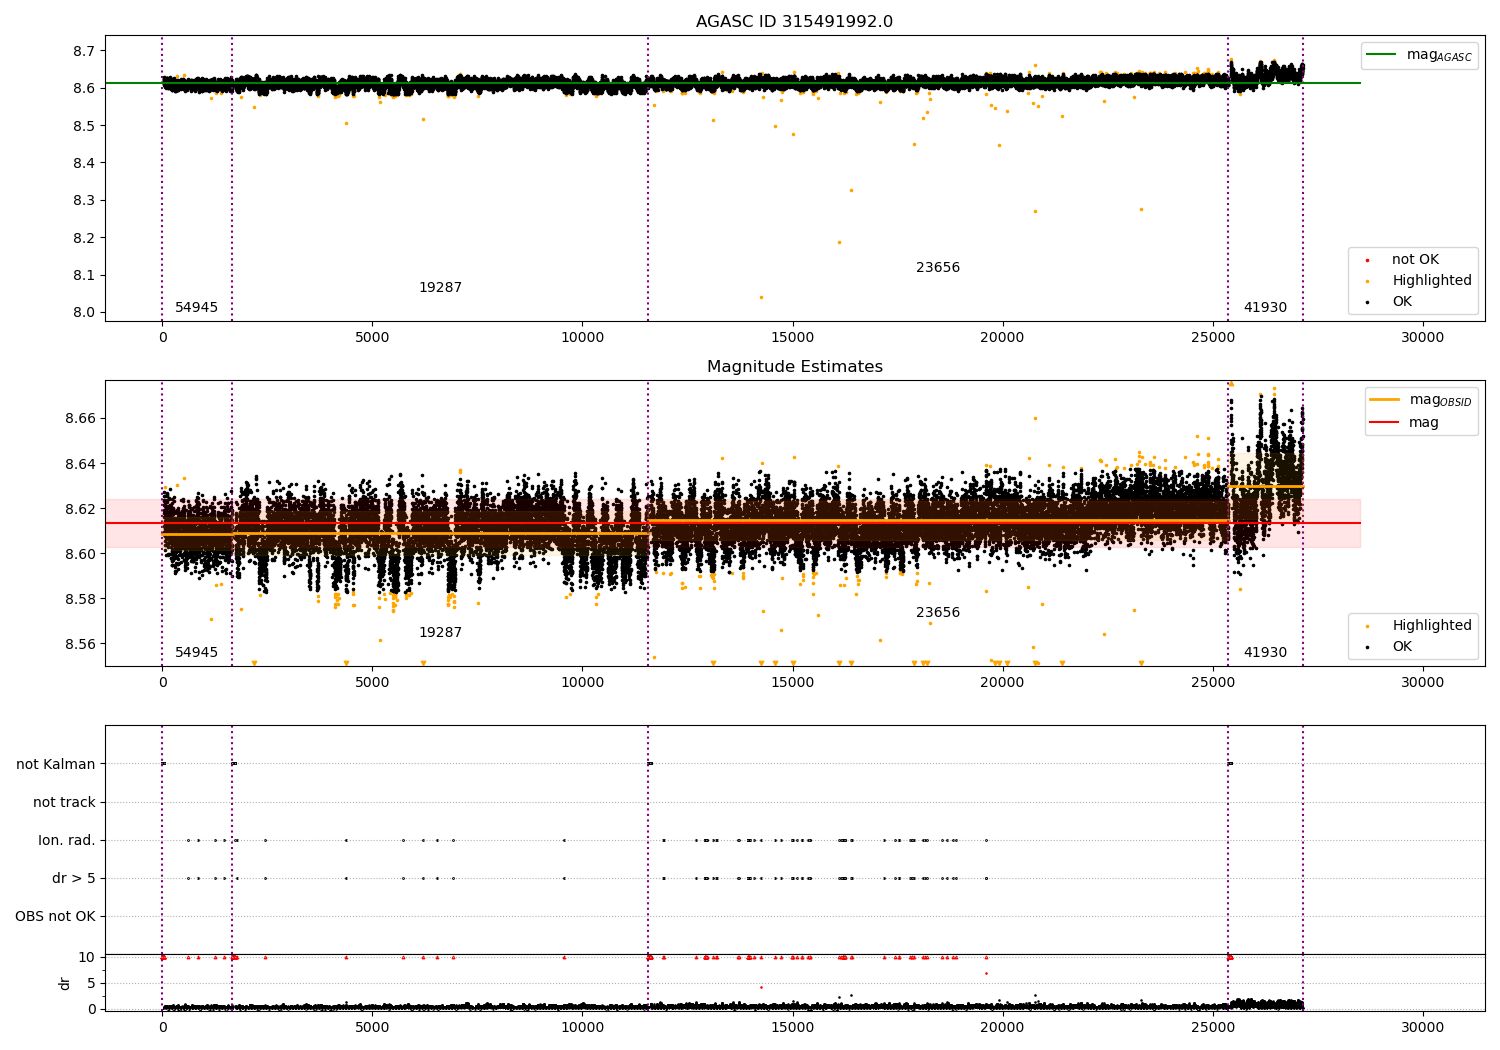
Task: Click the '25000' x-axis tick under the Magnitude Estimates plot
Action: 1212,683
